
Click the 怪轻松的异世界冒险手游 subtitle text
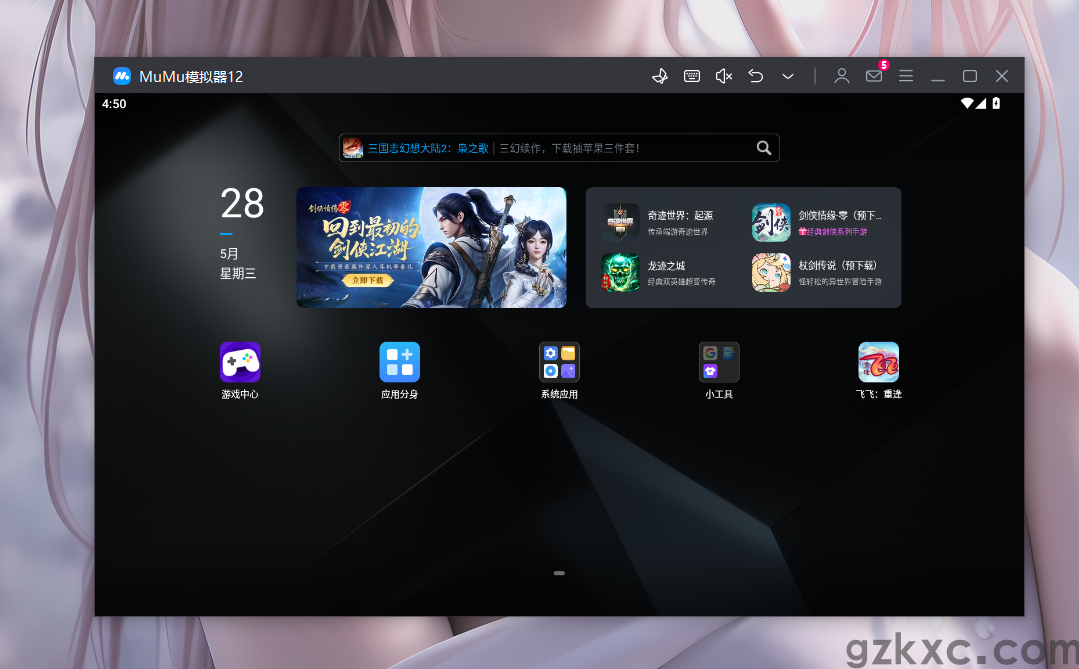point(840,282)
